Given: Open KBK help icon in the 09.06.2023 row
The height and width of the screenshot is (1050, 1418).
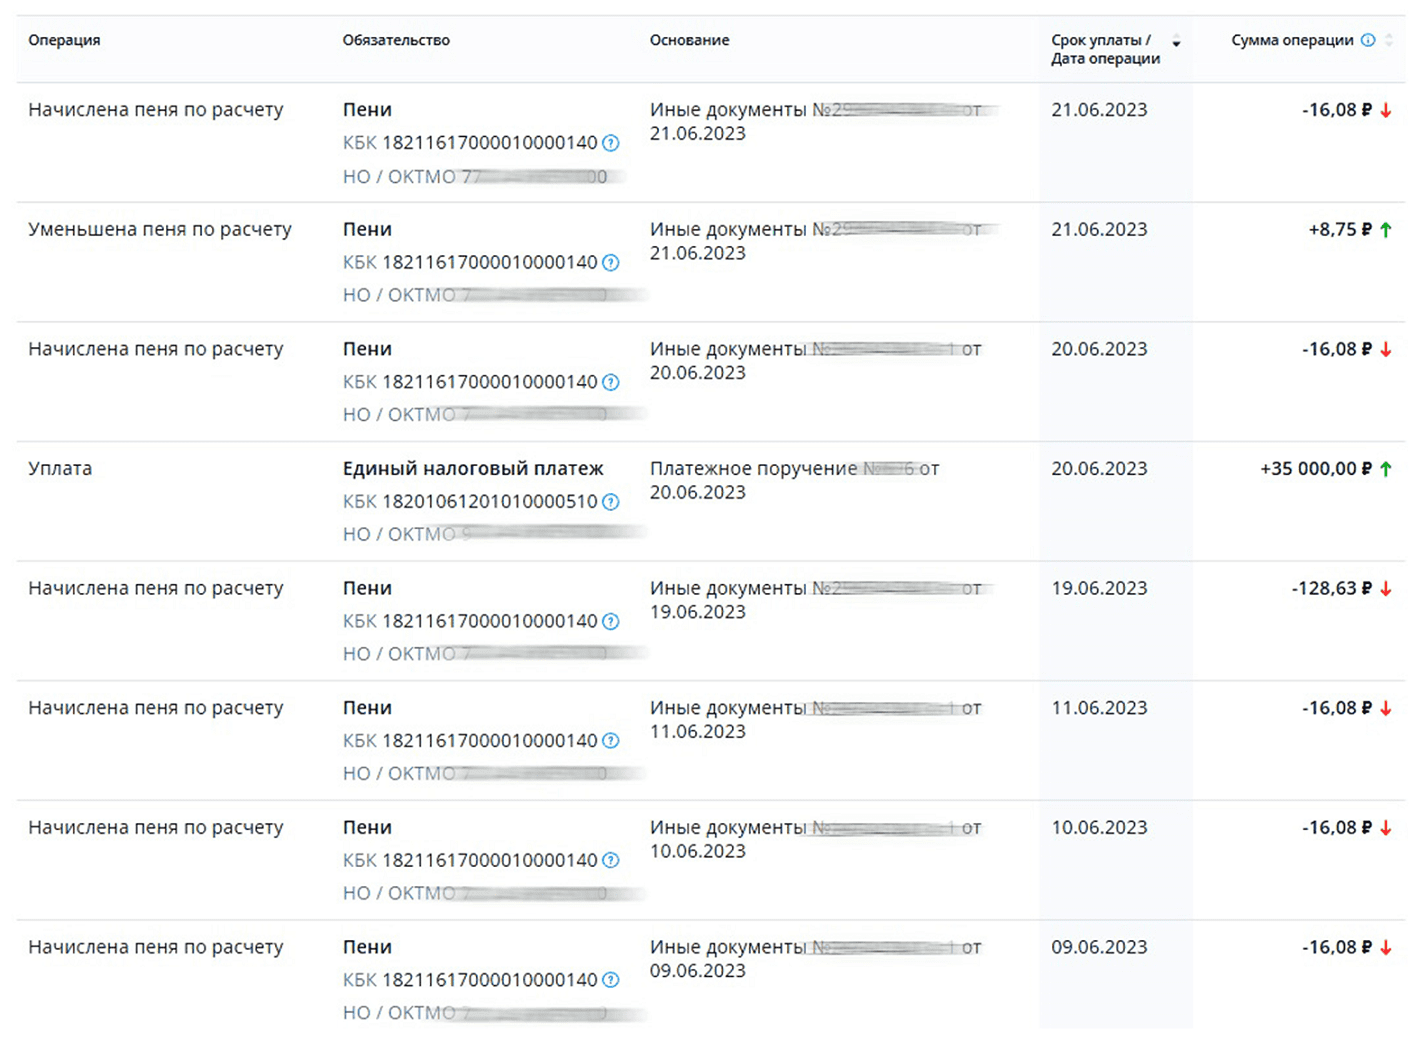Looking at the screenshot, I should point(610,980).
